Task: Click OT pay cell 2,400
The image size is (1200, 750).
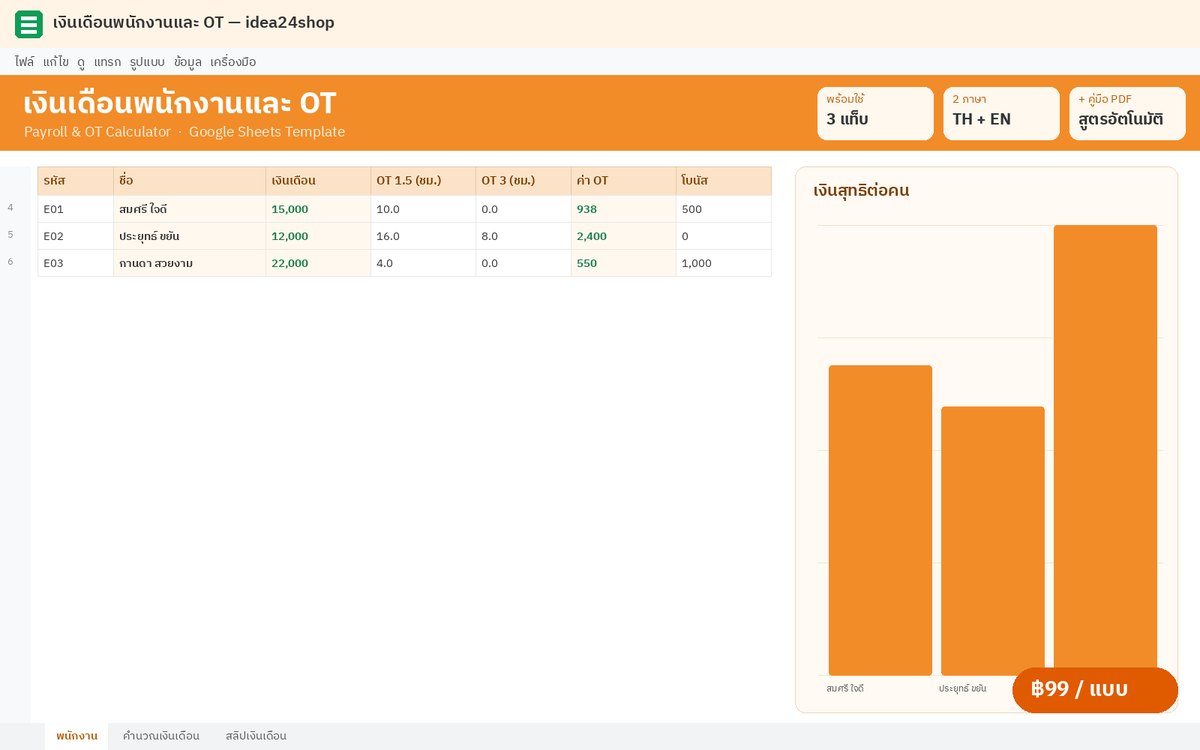Action: 624,236
